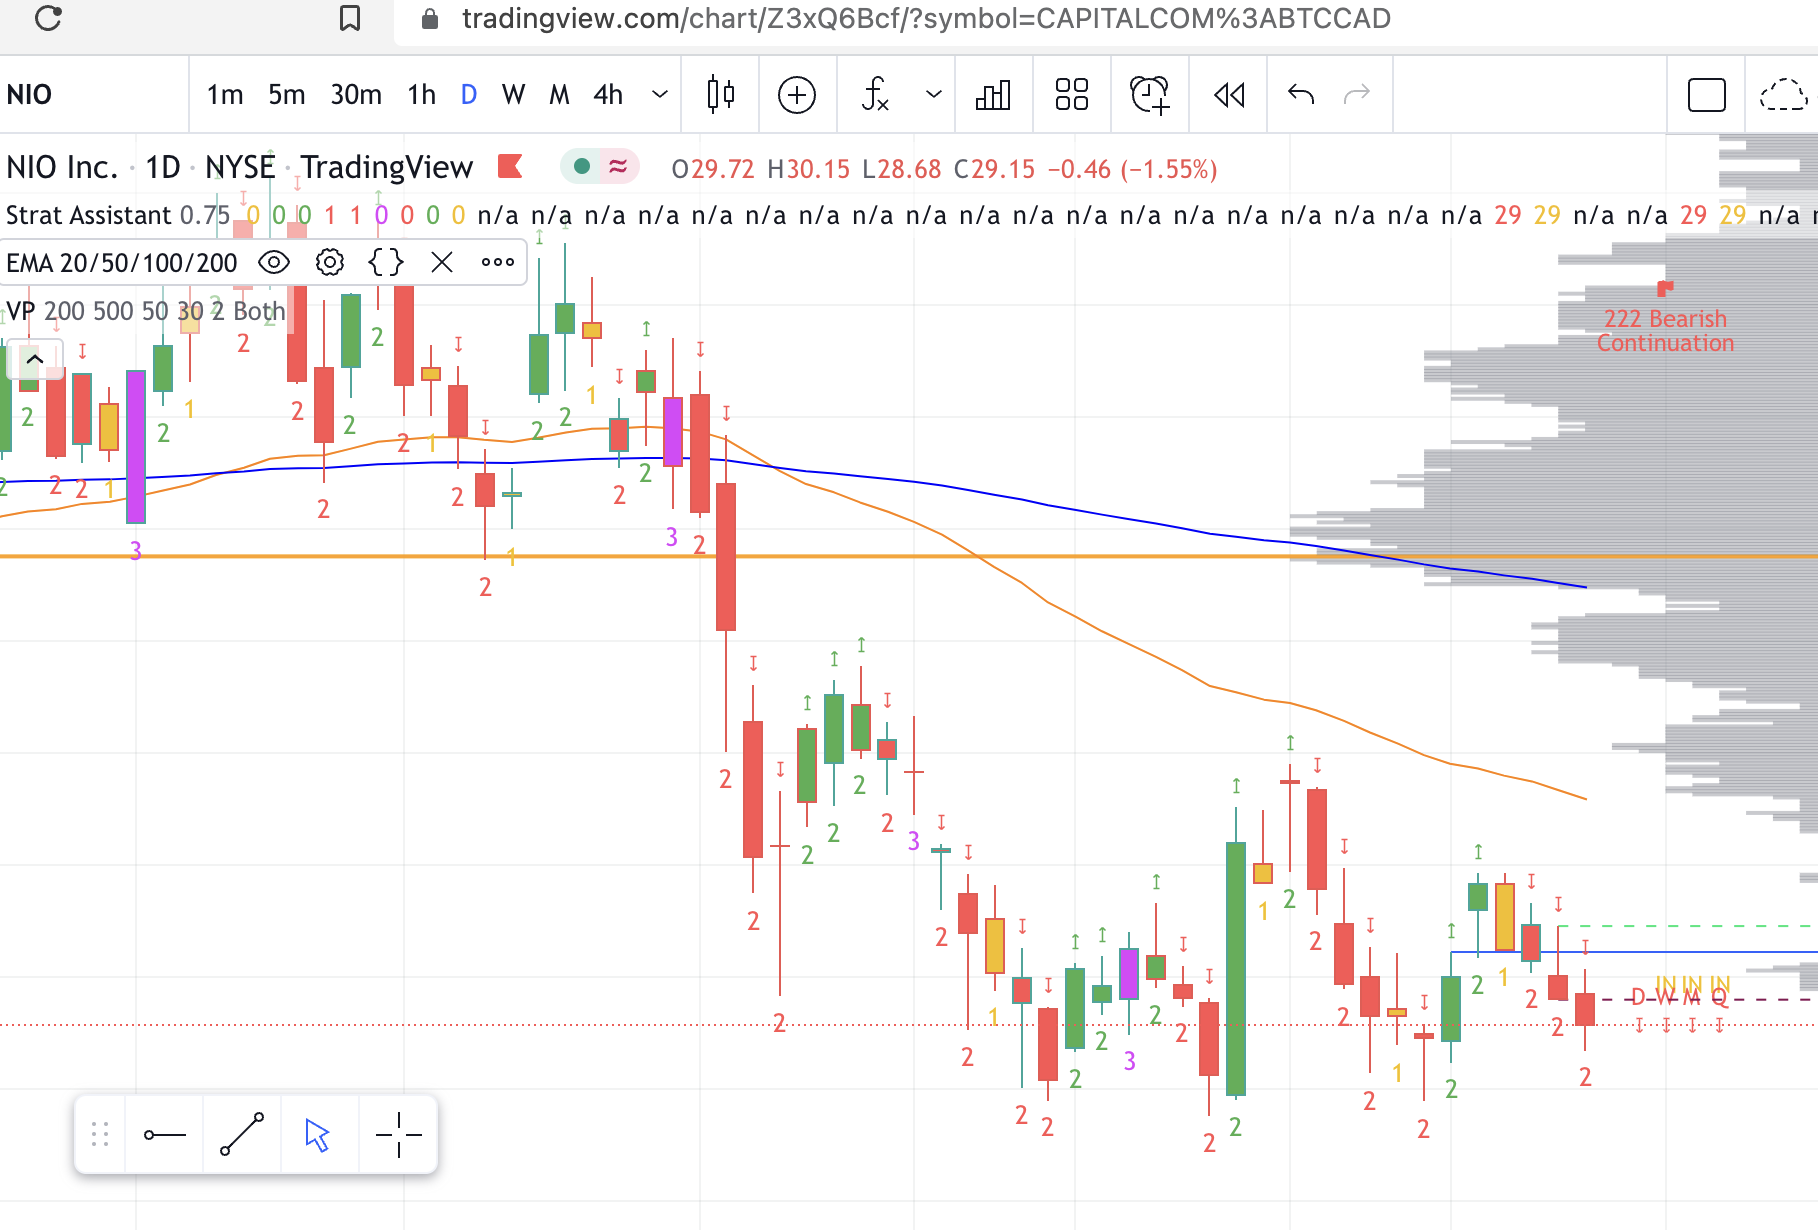The width and height of the screenshot is (1818, 1230).
Task: Click the lock icon in the address bar
Action: pyautogui.click(x=430, y=19)
